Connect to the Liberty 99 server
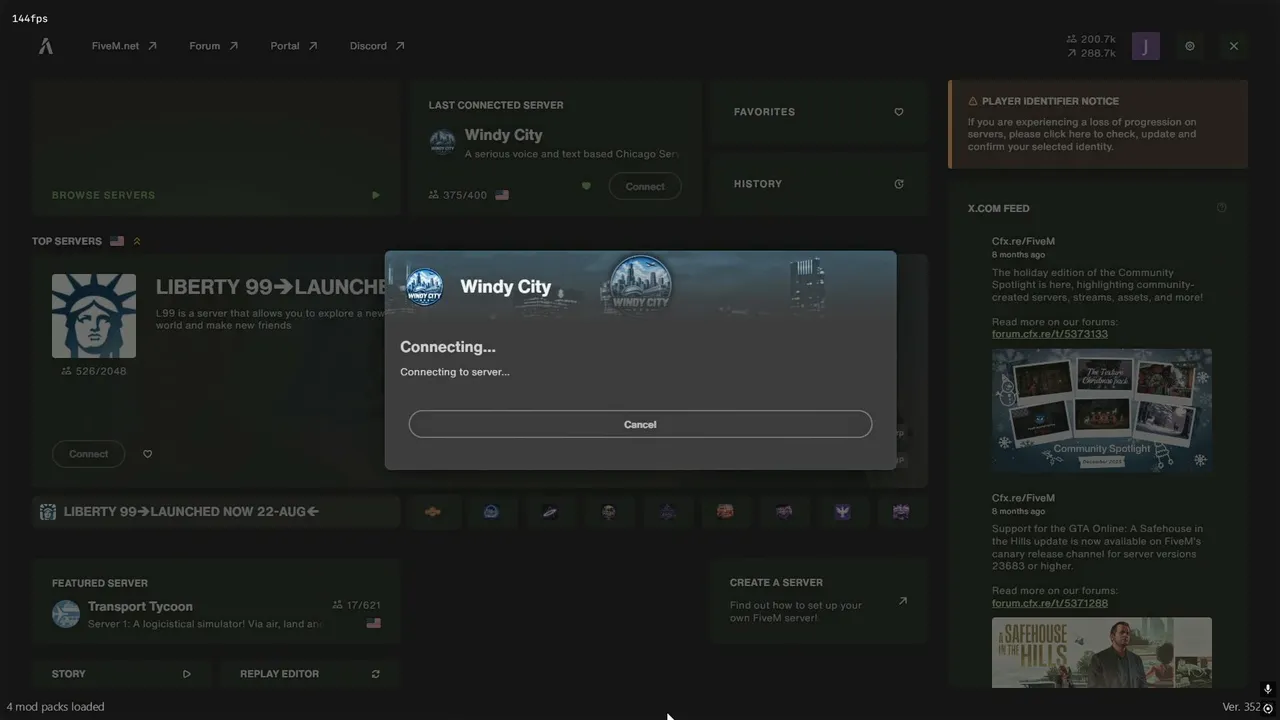Viewport: 1280px width, 720px height. [88, 454]
